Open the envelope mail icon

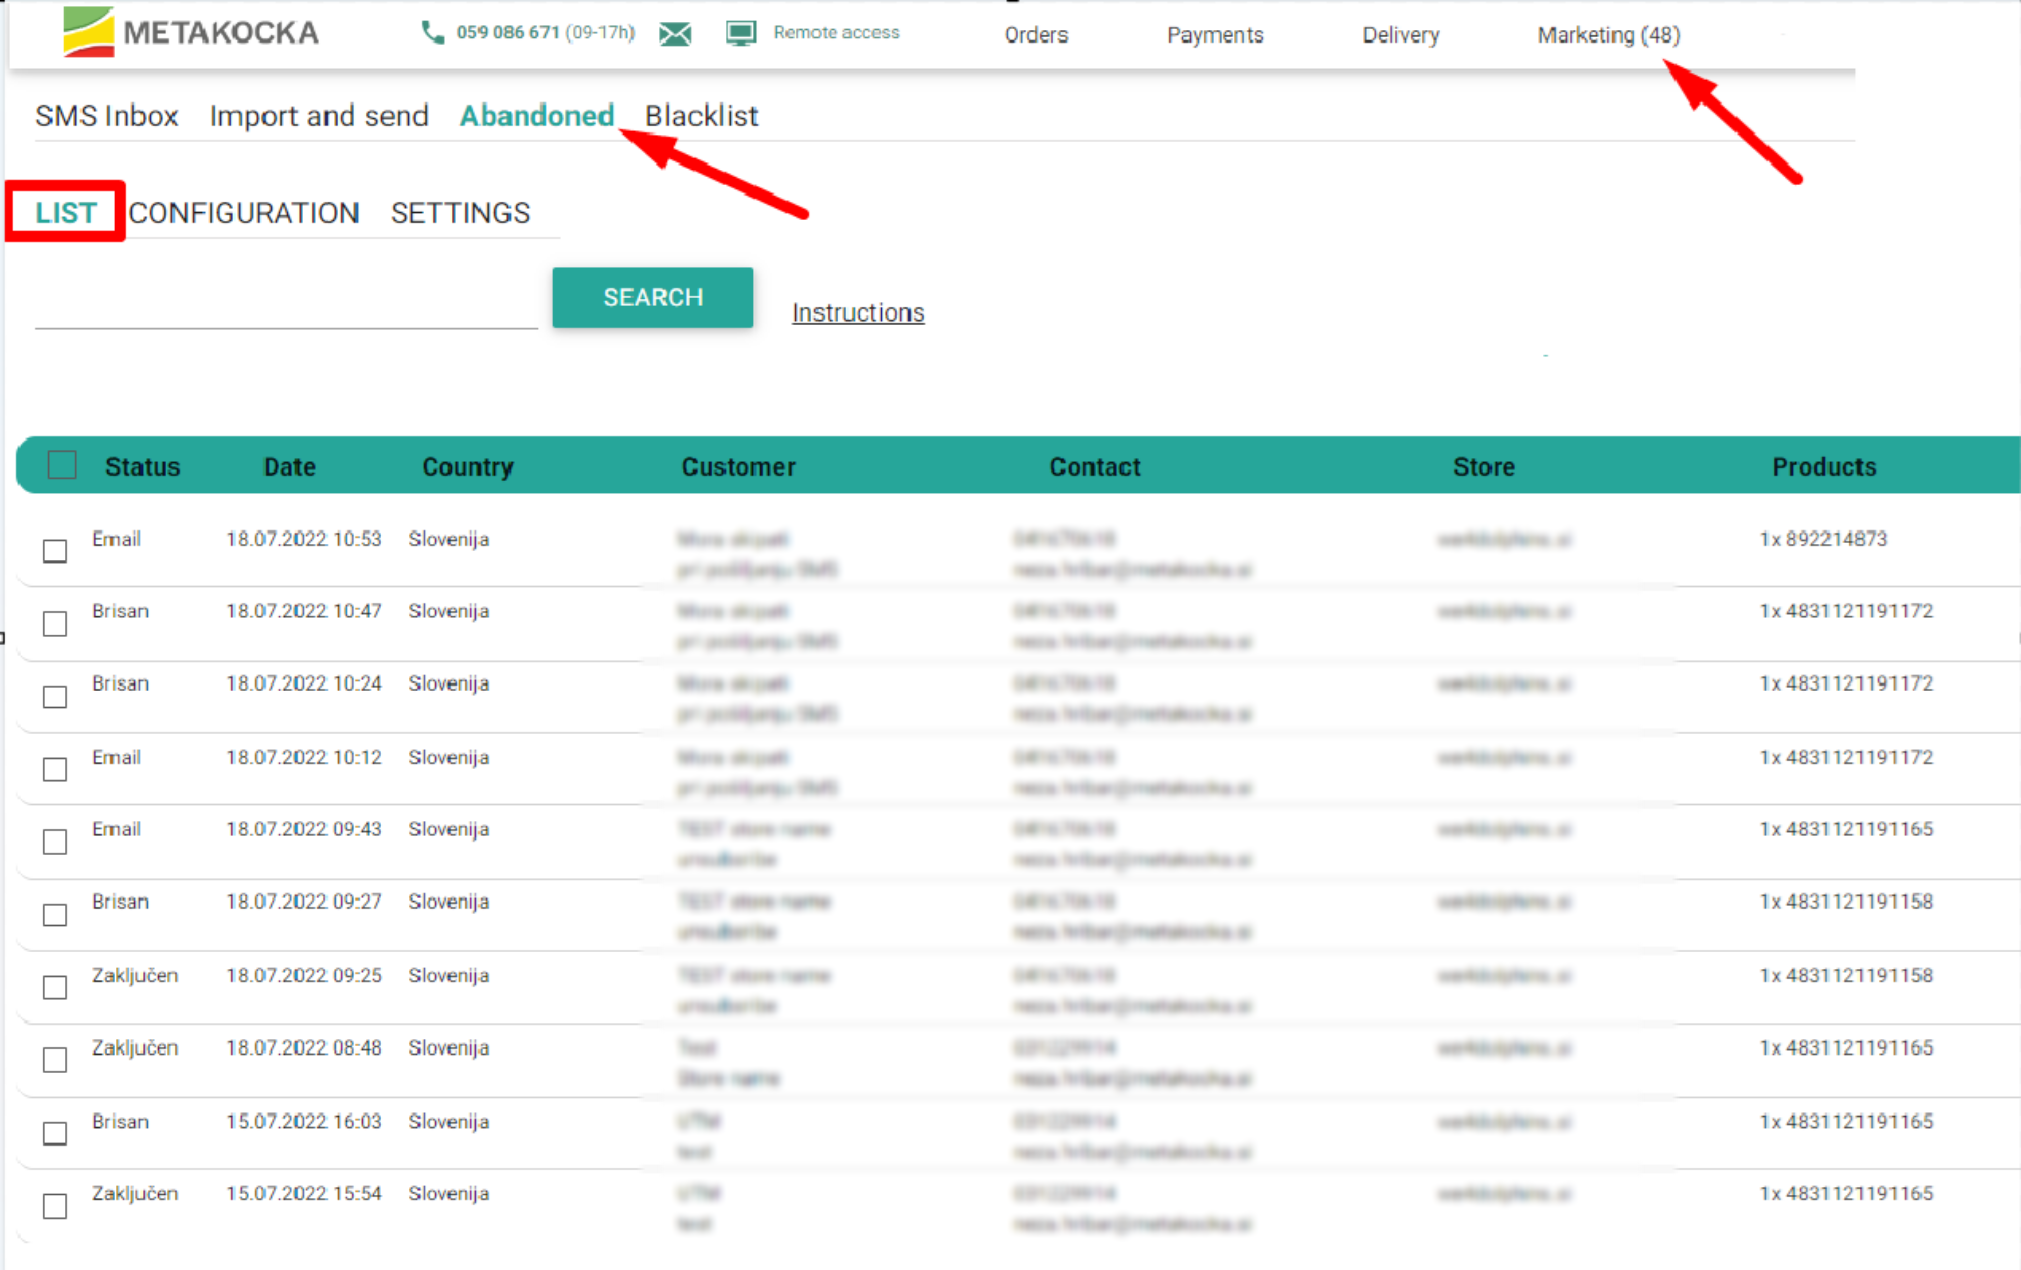pyautogui.click(x=675, y=35)
